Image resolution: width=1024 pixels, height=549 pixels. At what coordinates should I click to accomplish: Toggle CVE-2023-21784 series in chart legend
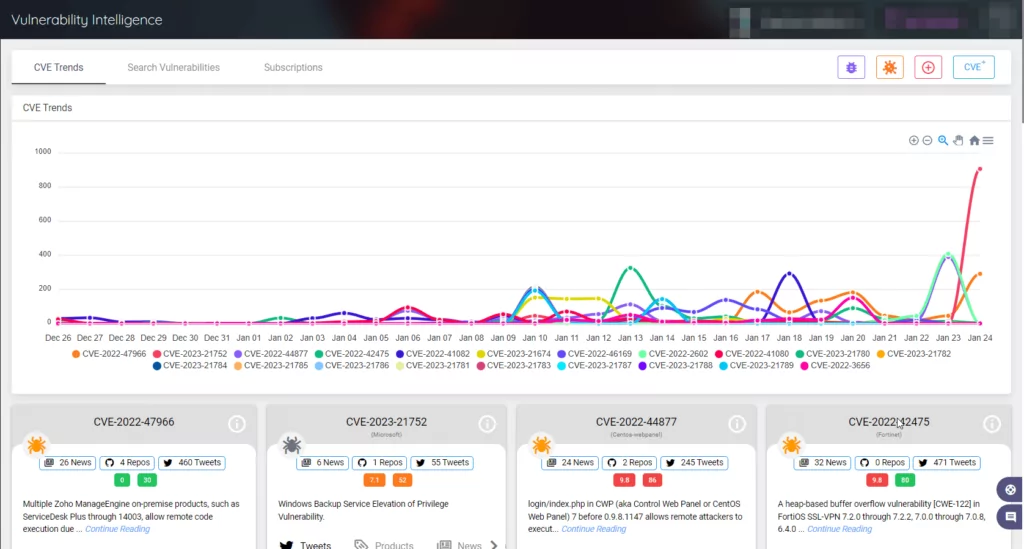coord(190,366)
